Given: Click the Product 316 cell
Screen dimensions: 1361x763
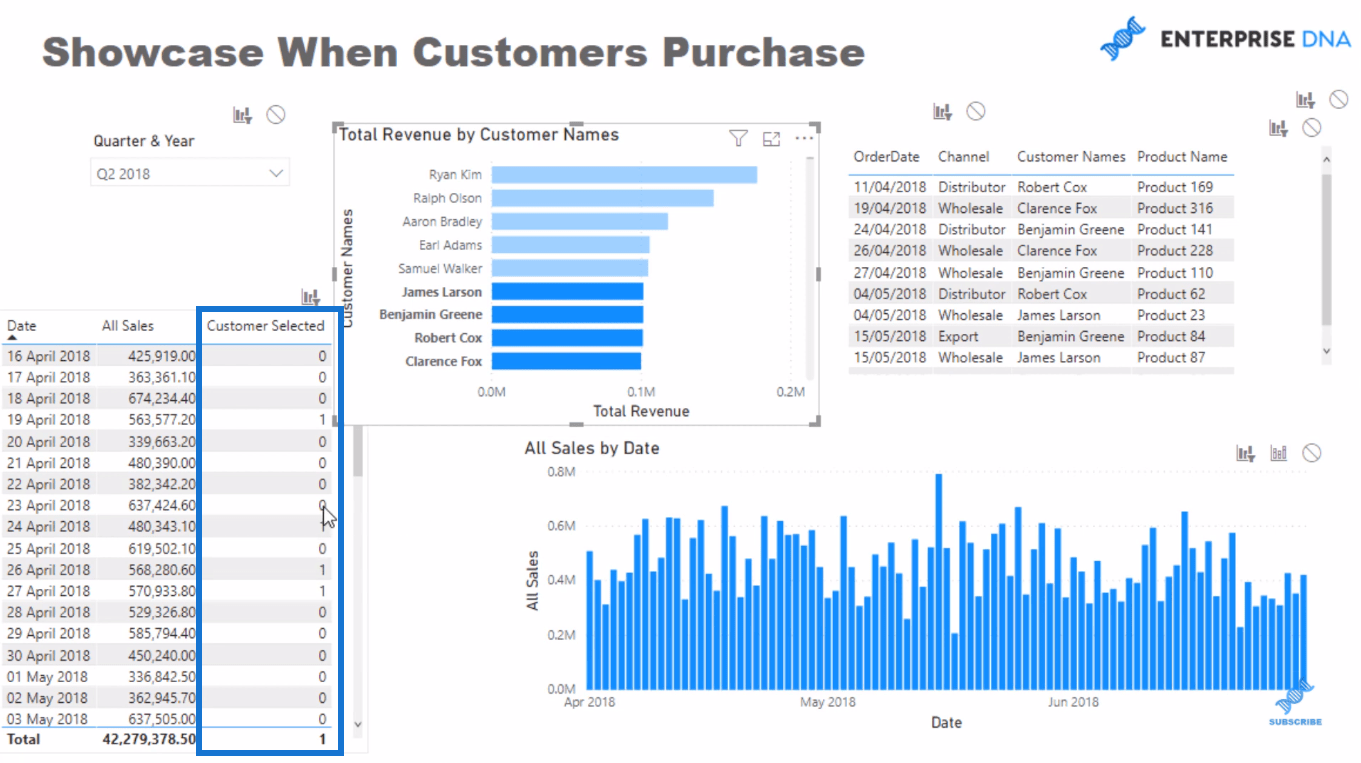Looking at the screenshot, I should point(1175,208).
